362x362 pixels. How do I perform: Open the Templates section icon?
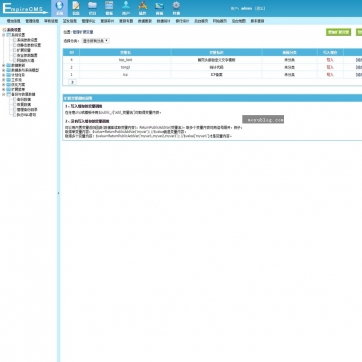(x=109, y=6)
